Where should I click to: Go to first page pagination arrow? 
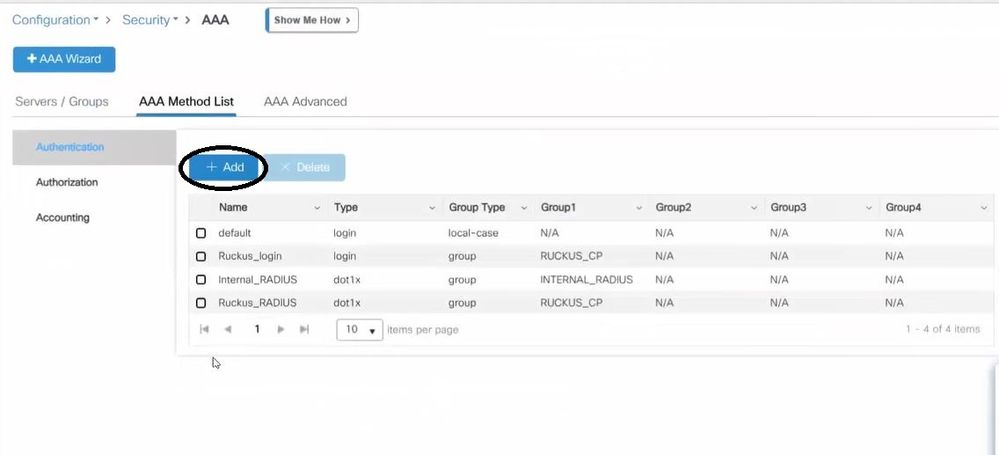(205, 329)
